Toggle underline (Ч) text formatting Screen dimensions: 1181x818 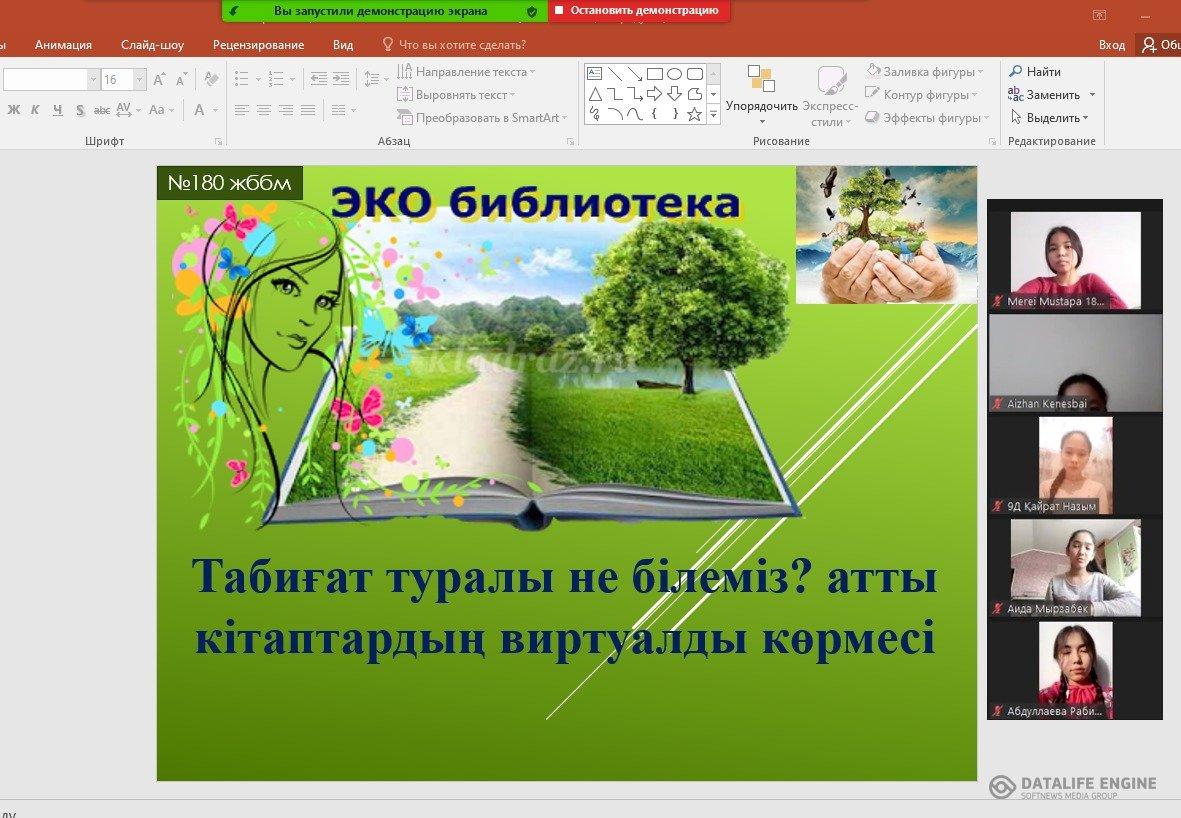[58, 110]
